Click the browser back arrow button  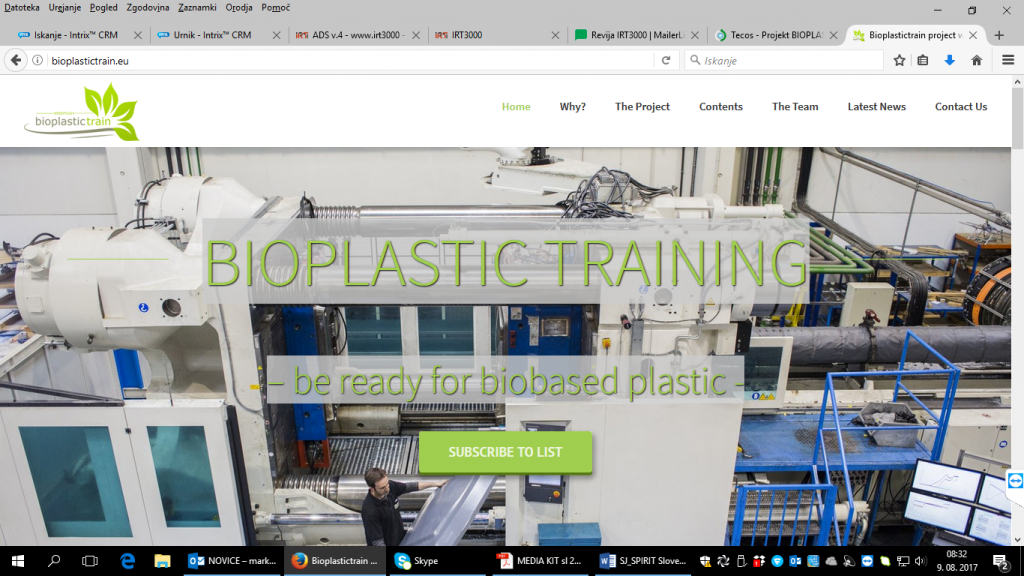15,60
